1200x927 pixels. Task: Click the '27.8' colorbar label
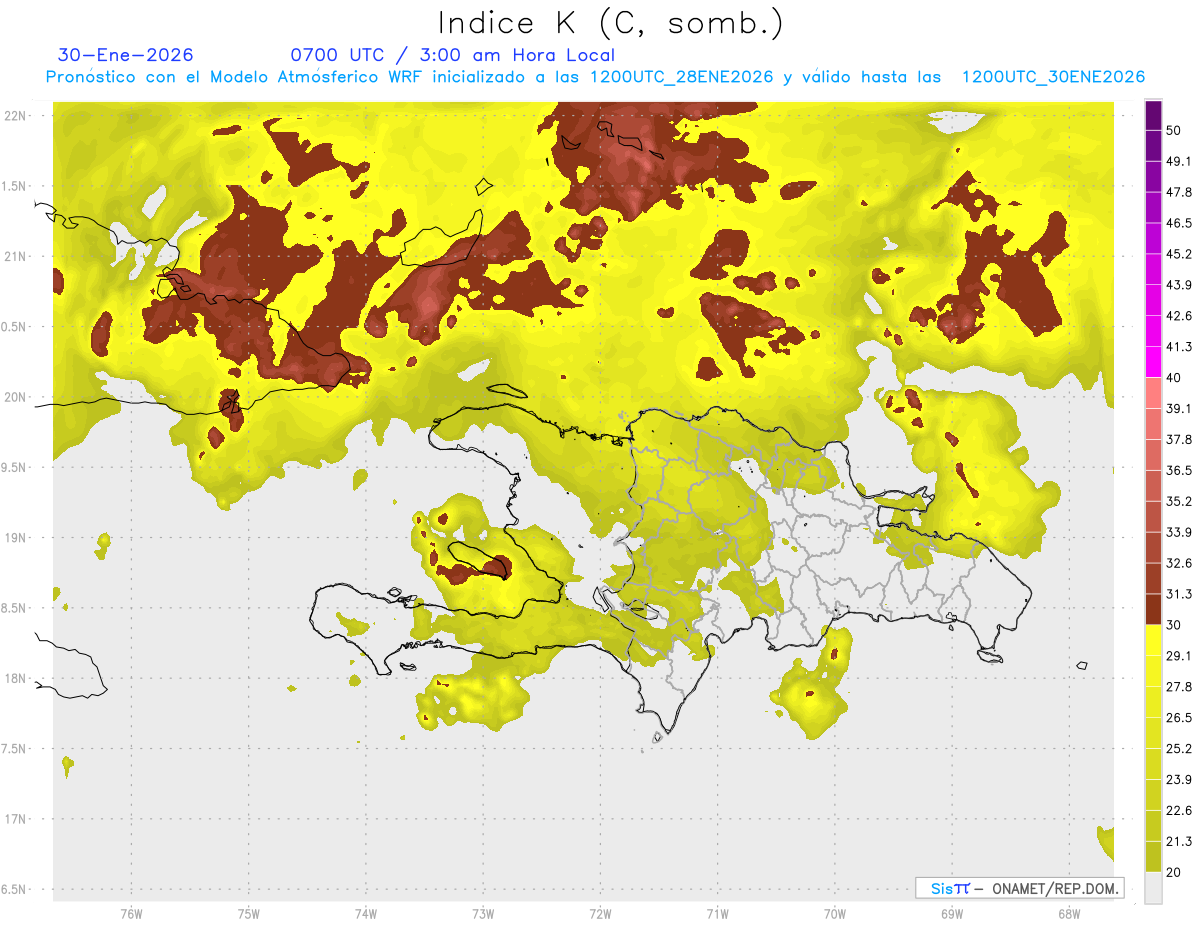coord(1179,687)
